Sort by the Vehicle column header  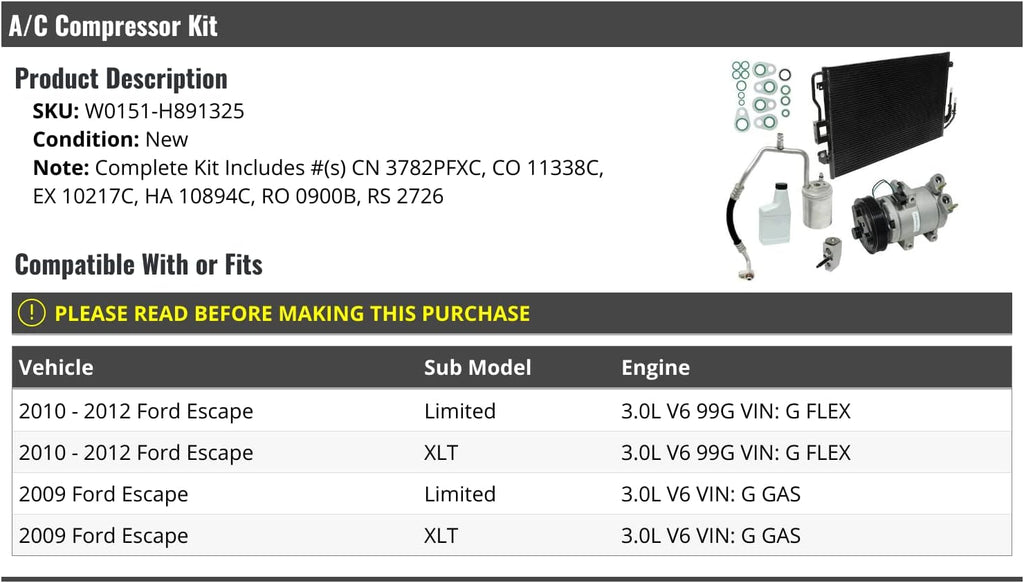click(56, 367)
